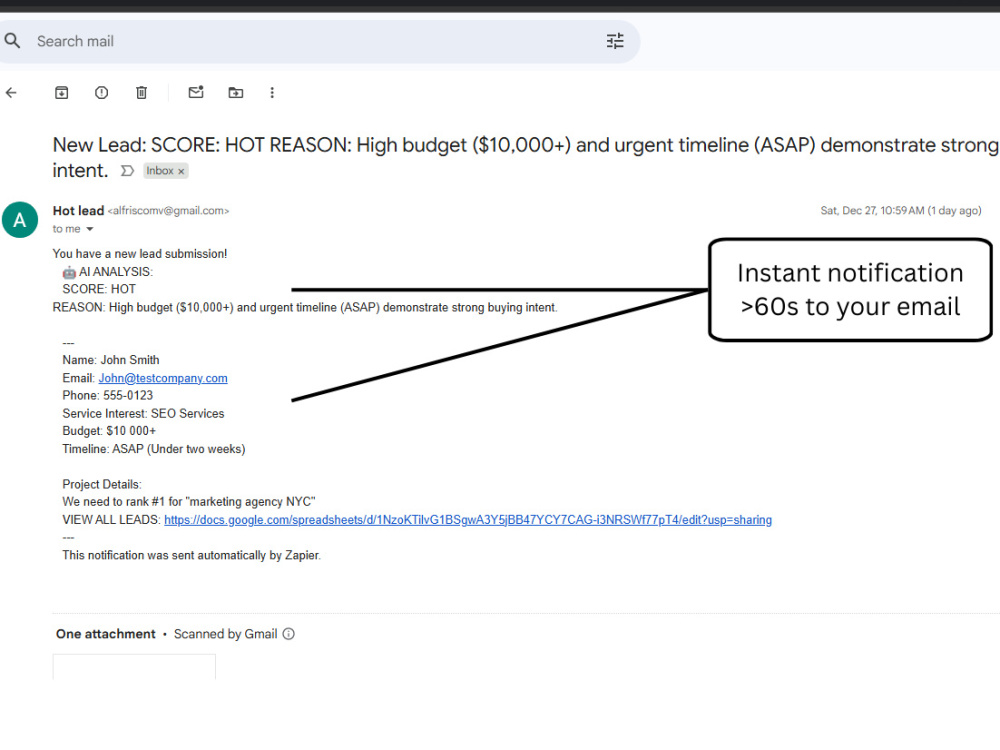This screenshot has height=750, width=1000.
Task: Archive this email
Action: (61, 93)
